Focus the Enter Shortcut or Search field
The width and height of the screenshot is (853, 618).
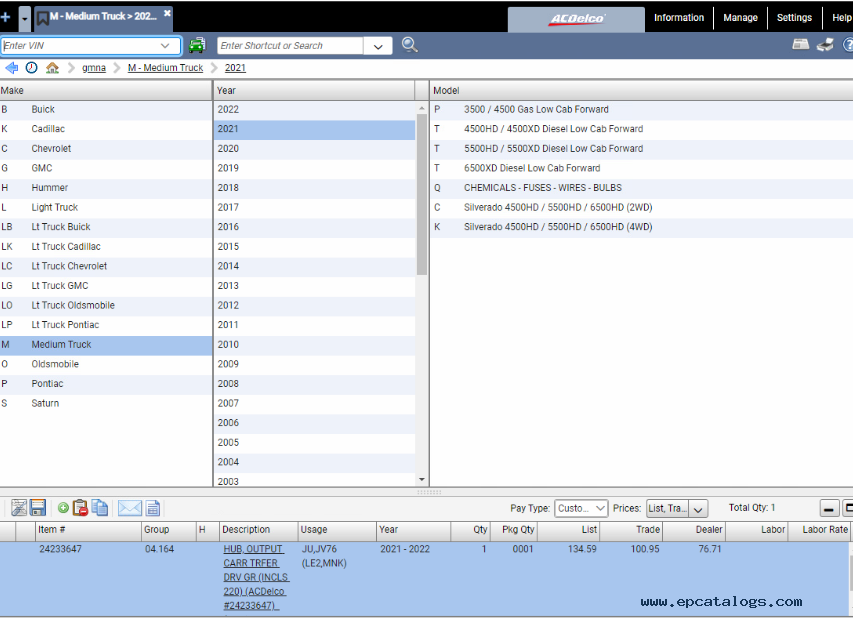point(290,46)
